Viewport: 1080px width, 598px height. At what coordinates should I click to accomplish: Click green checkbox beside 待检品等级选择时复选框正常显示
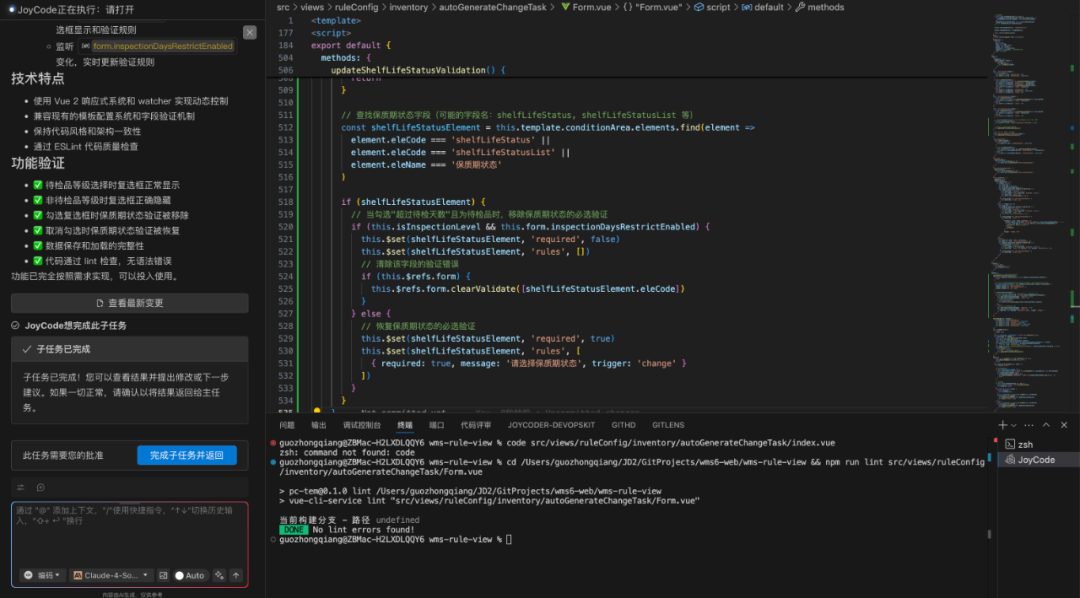(38, 185)
